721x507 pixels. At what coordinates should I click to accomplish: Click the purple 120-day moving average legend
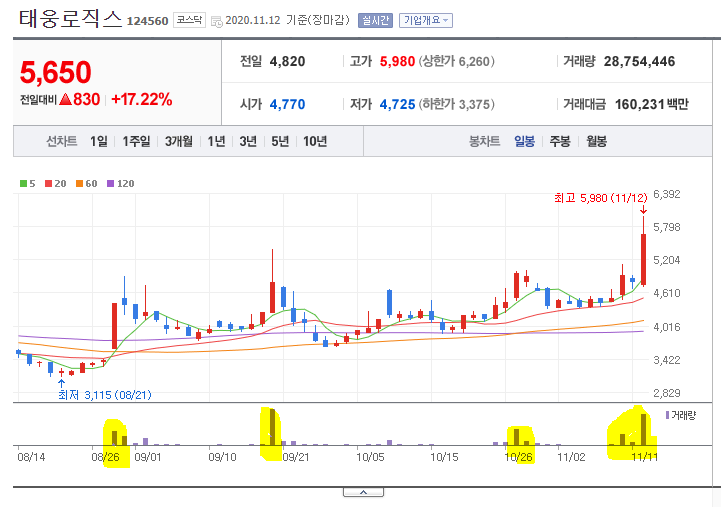click(x=120, y=183)
